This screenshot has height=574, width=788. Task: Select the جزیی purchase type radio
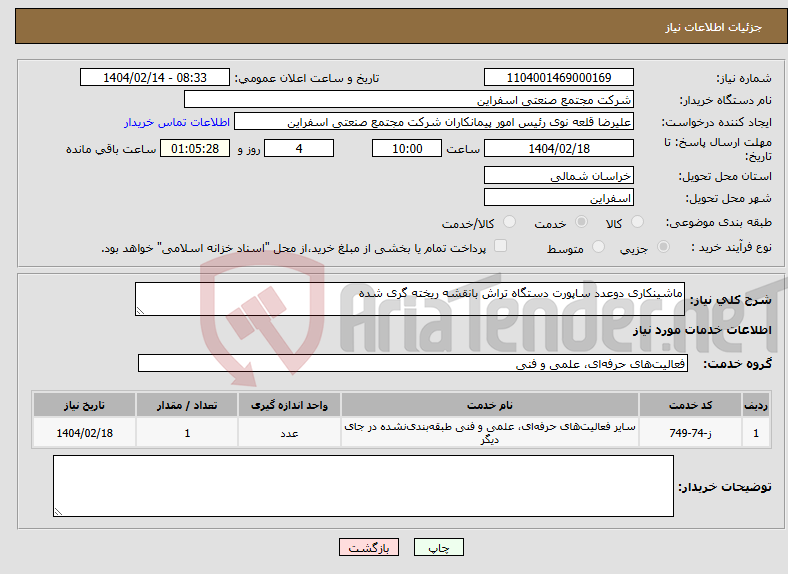663,246
